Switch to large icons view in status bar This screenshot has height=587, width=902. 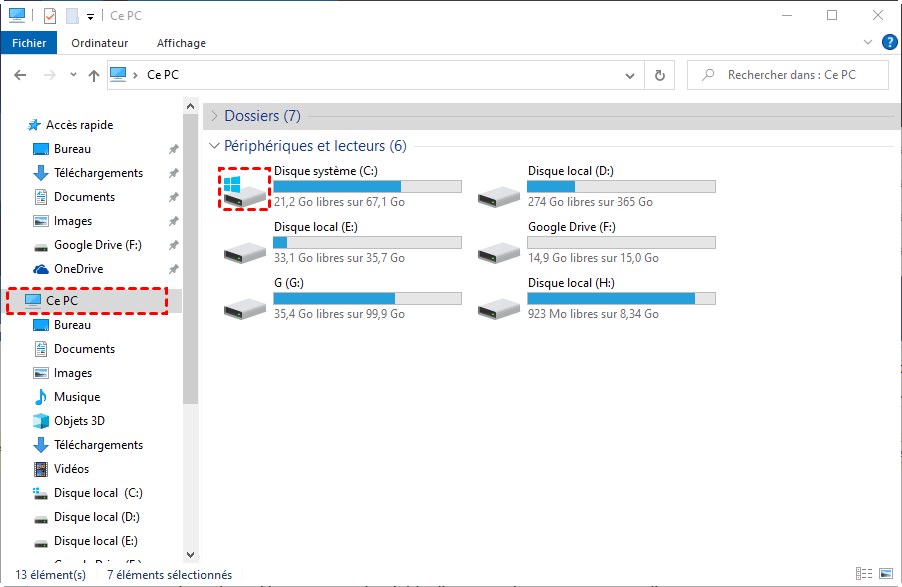885,575
